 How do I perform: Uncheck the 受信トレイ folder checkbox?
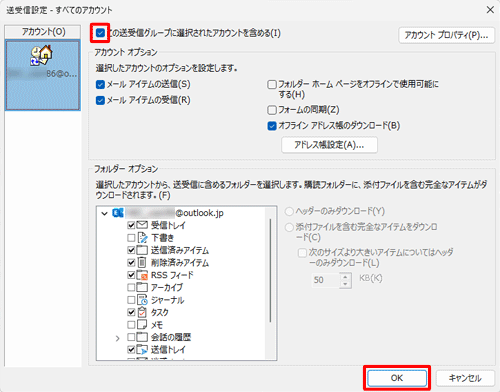click(x=131, y=225)
